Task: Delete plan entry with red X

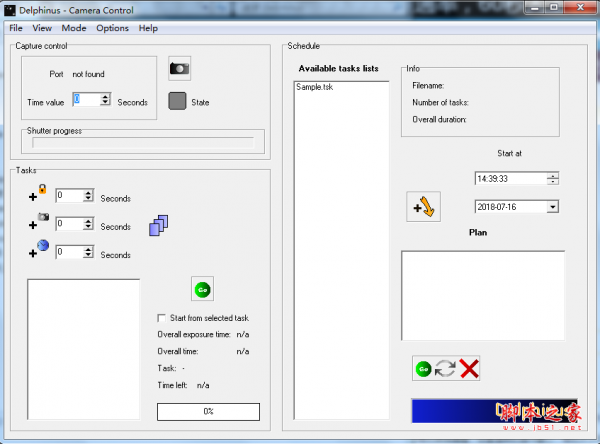Action: (469, 369)
